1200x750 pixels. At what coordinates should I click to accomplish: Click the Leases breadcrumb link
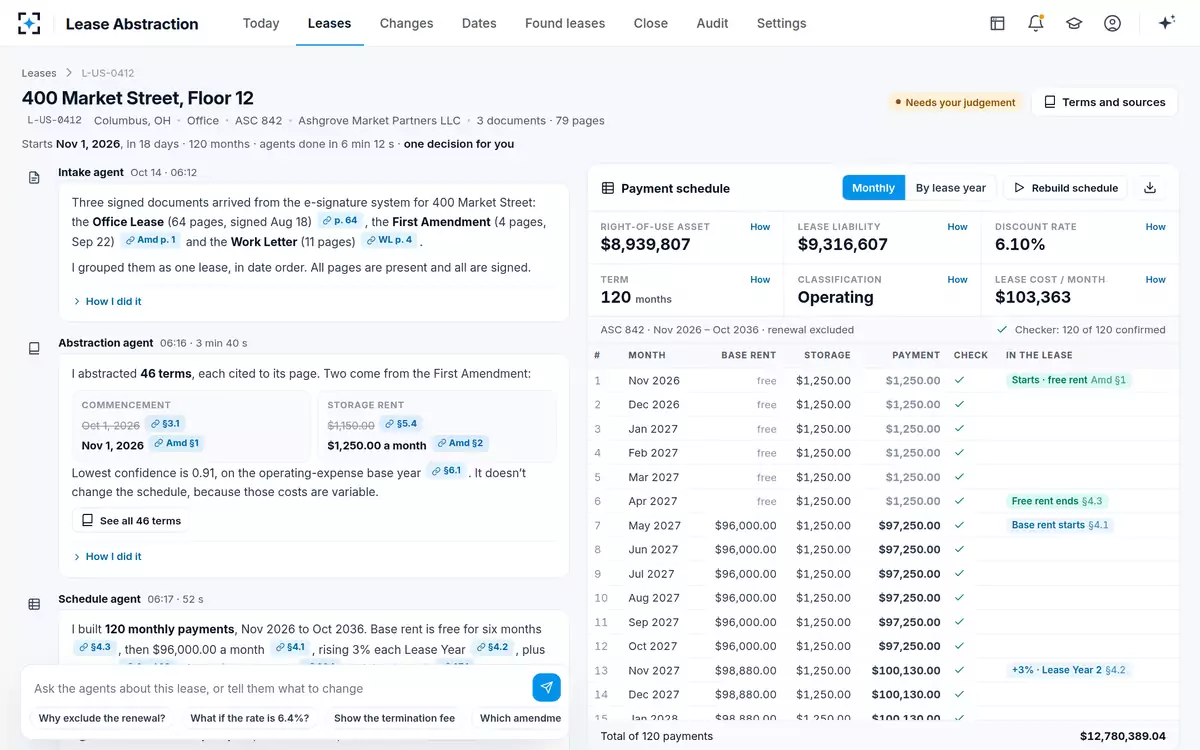coord(39,73)
